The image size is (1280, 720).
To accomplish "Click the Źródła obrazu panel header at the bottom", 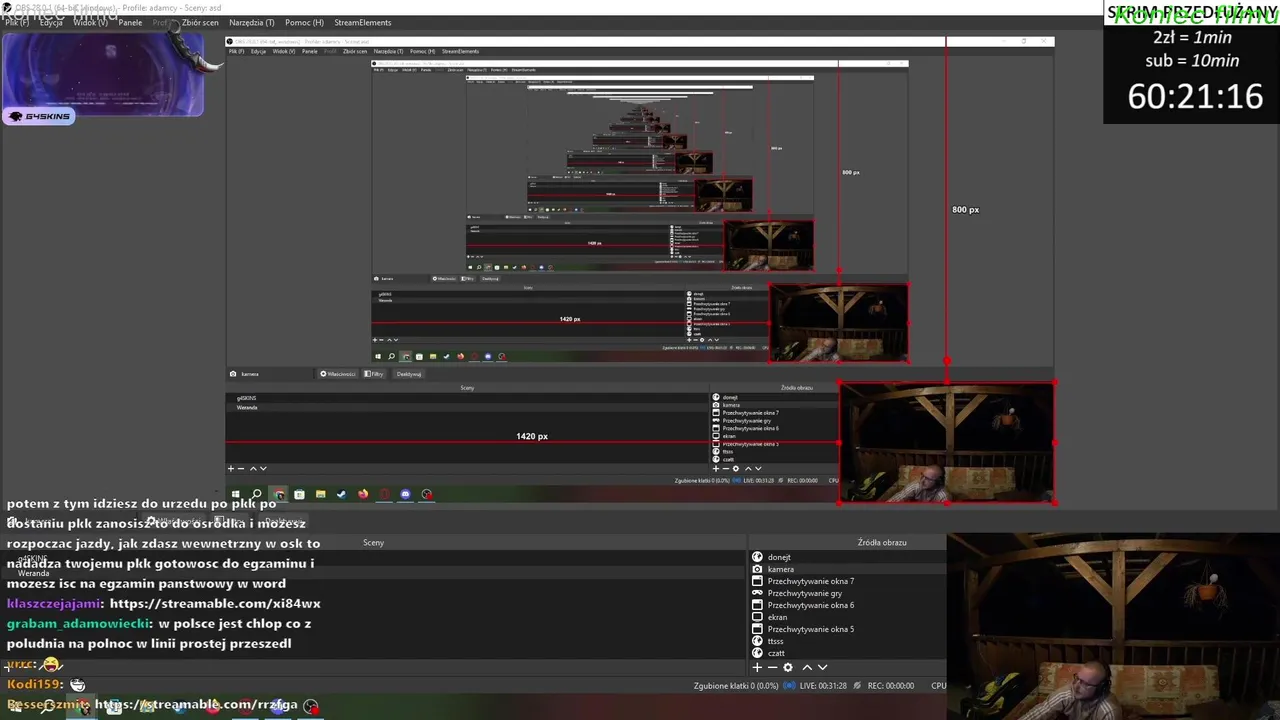I will coord(882,542).
